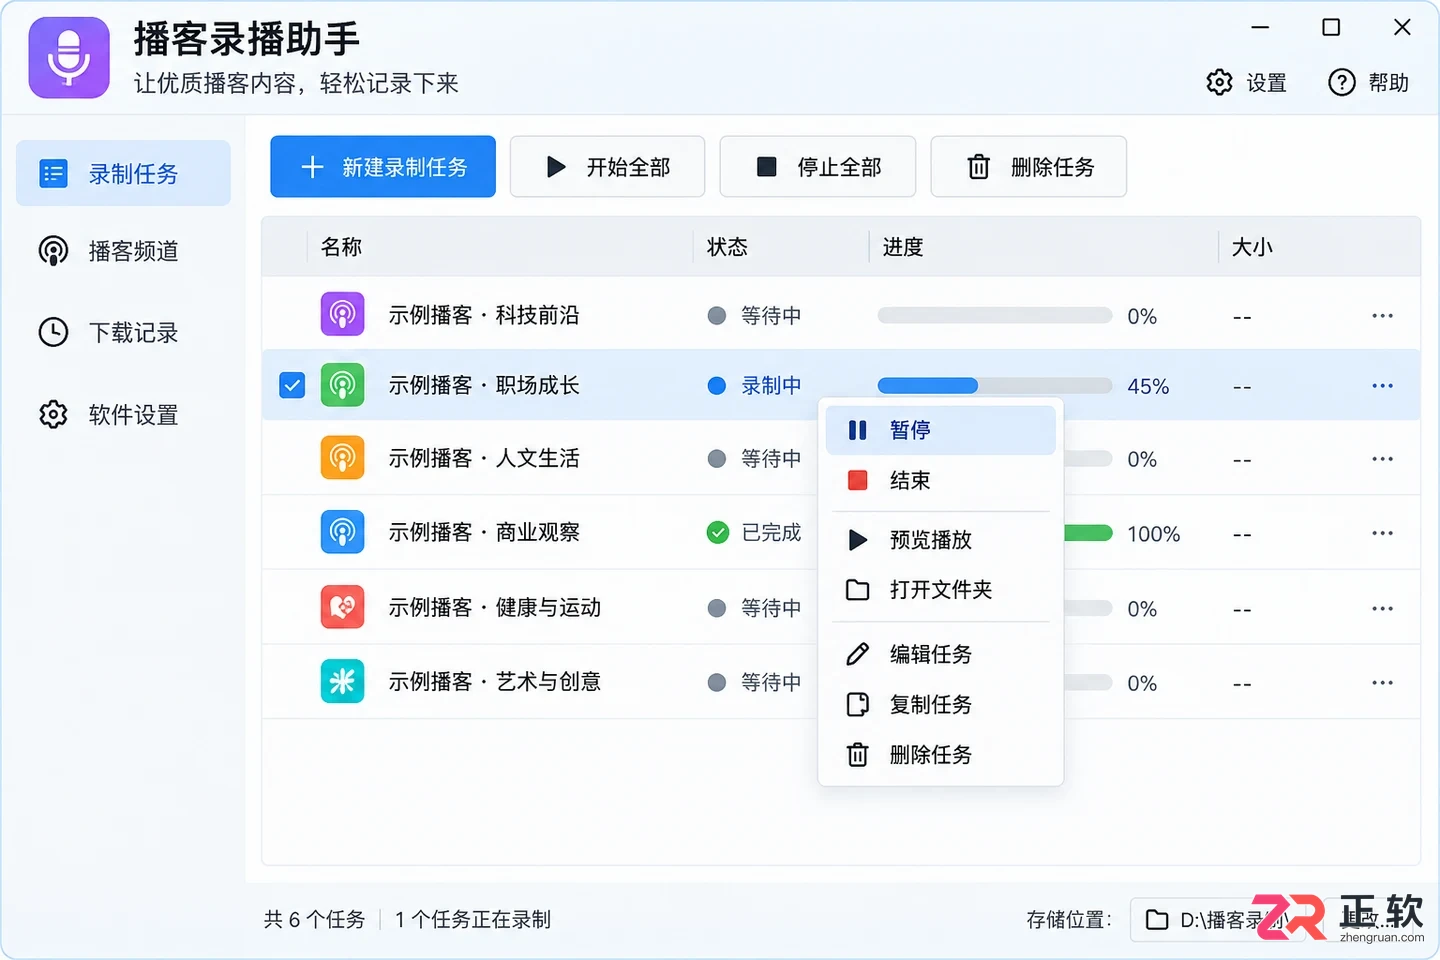
Task: Click the 1 个任务正在录制 status text
Action: (x=473, y=919)
